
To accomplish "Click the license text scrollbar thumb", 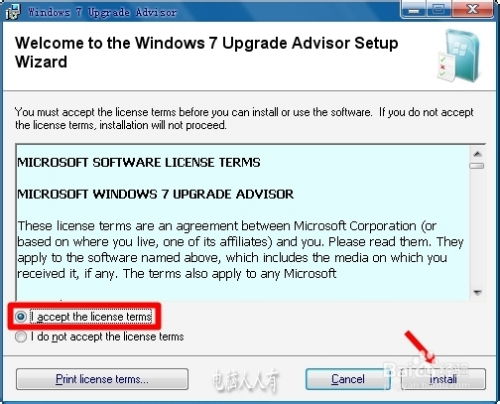I will pos(477,166).
